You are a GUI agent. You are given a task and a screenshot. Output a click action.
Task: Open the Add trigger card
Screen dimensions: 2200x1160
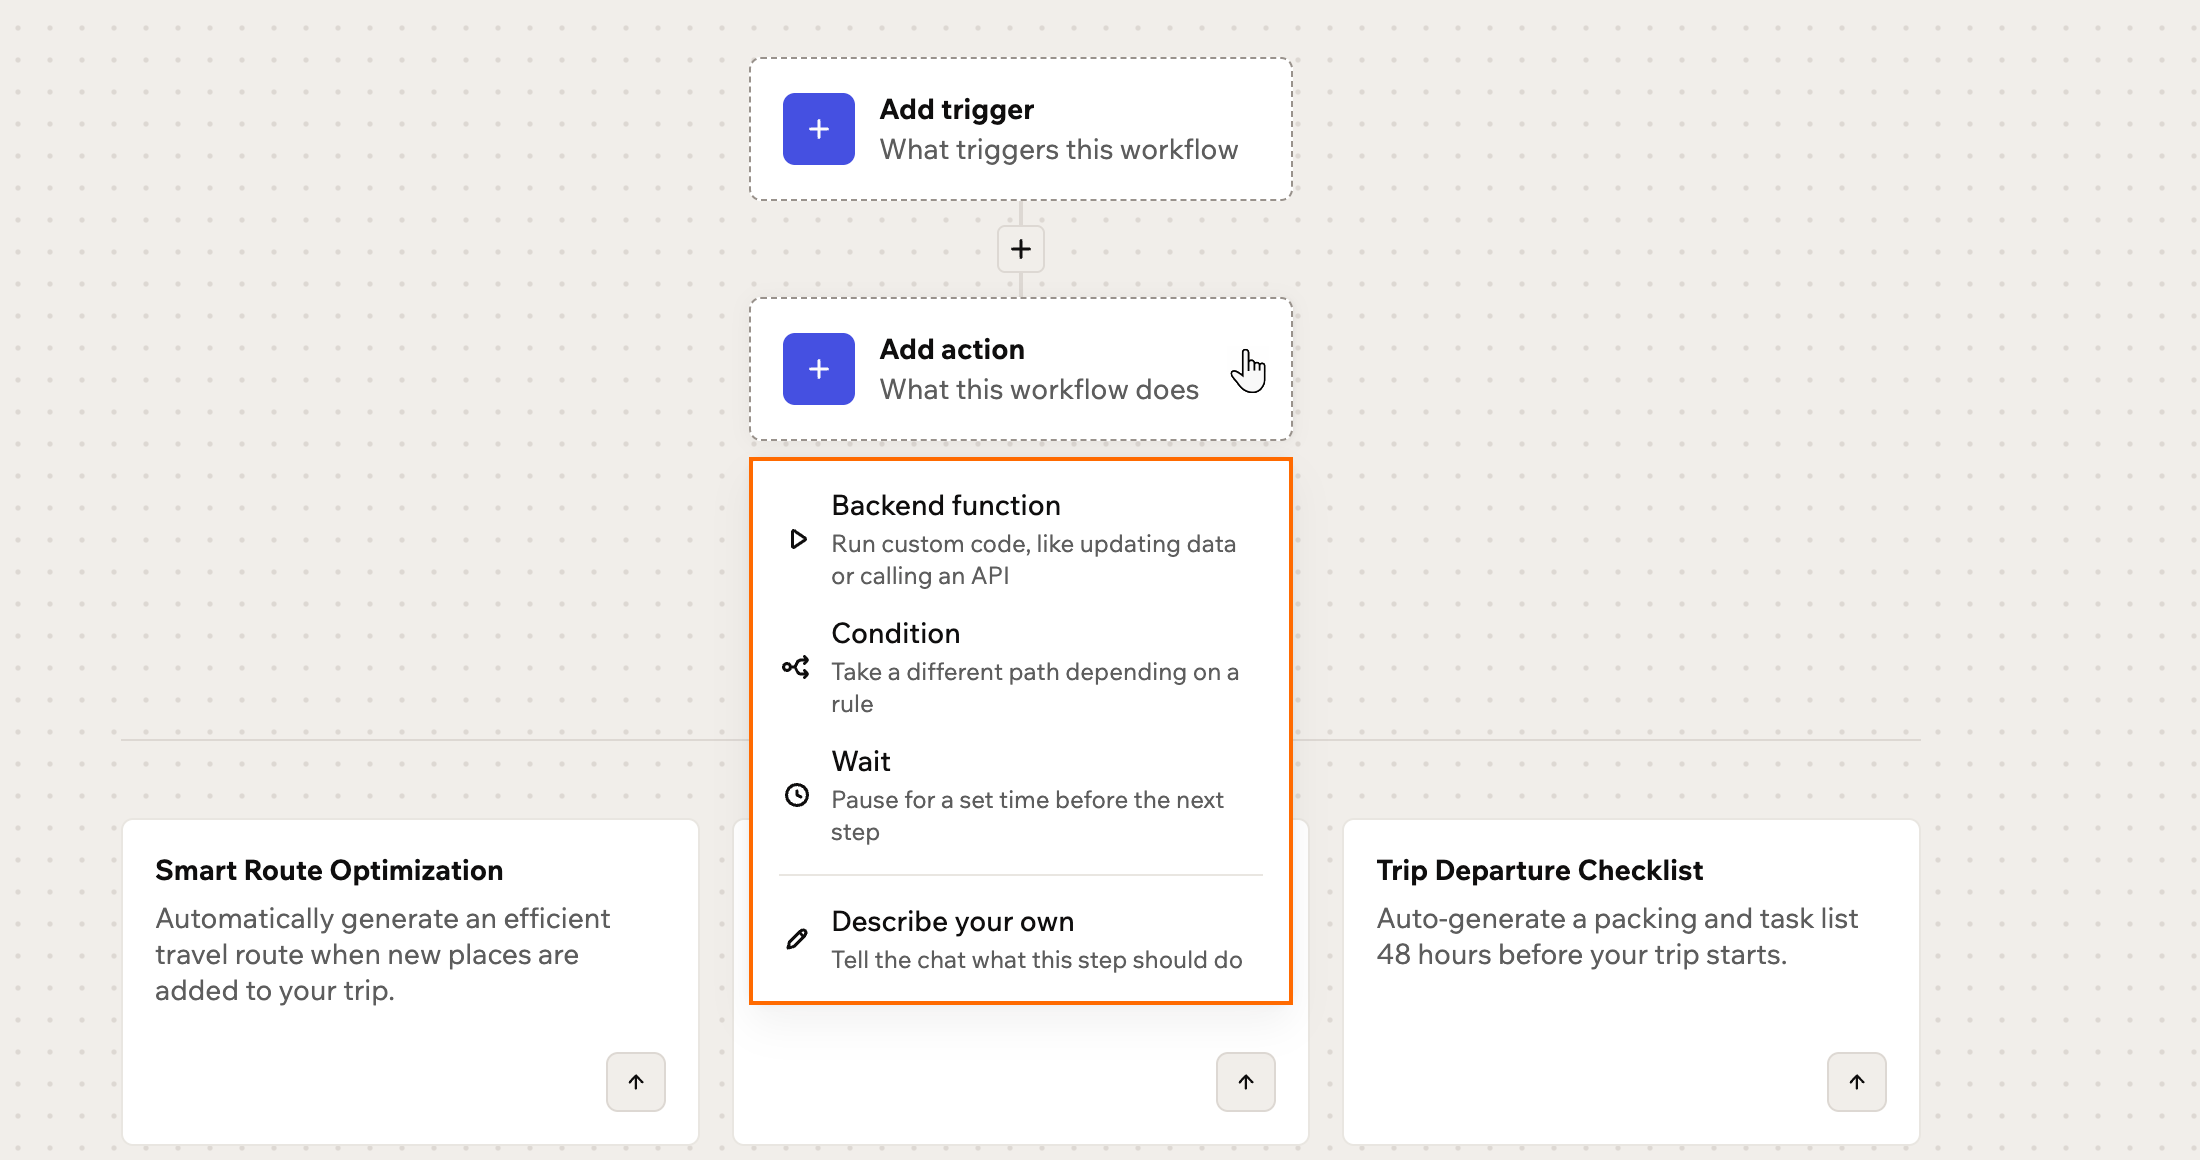[x=1021, y=129]
